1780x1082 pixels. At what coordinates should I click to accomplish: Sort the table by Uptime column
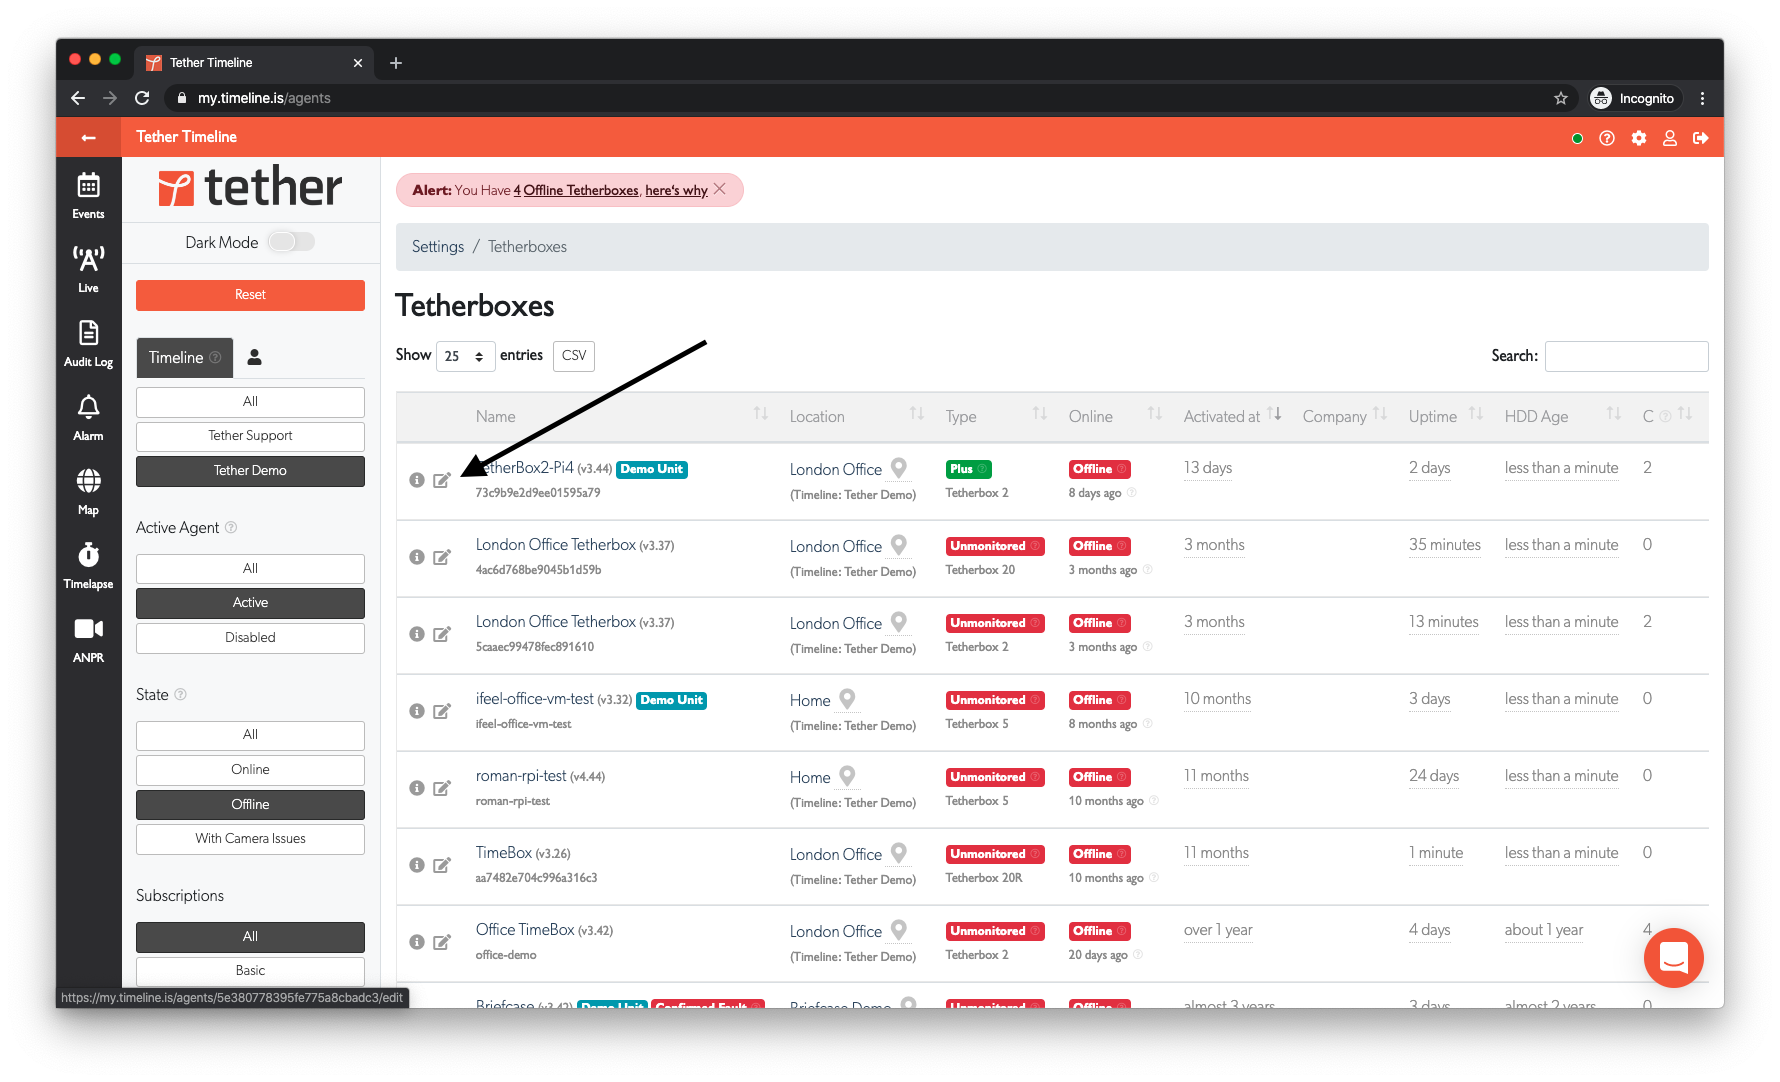(x=1475, y=413)
